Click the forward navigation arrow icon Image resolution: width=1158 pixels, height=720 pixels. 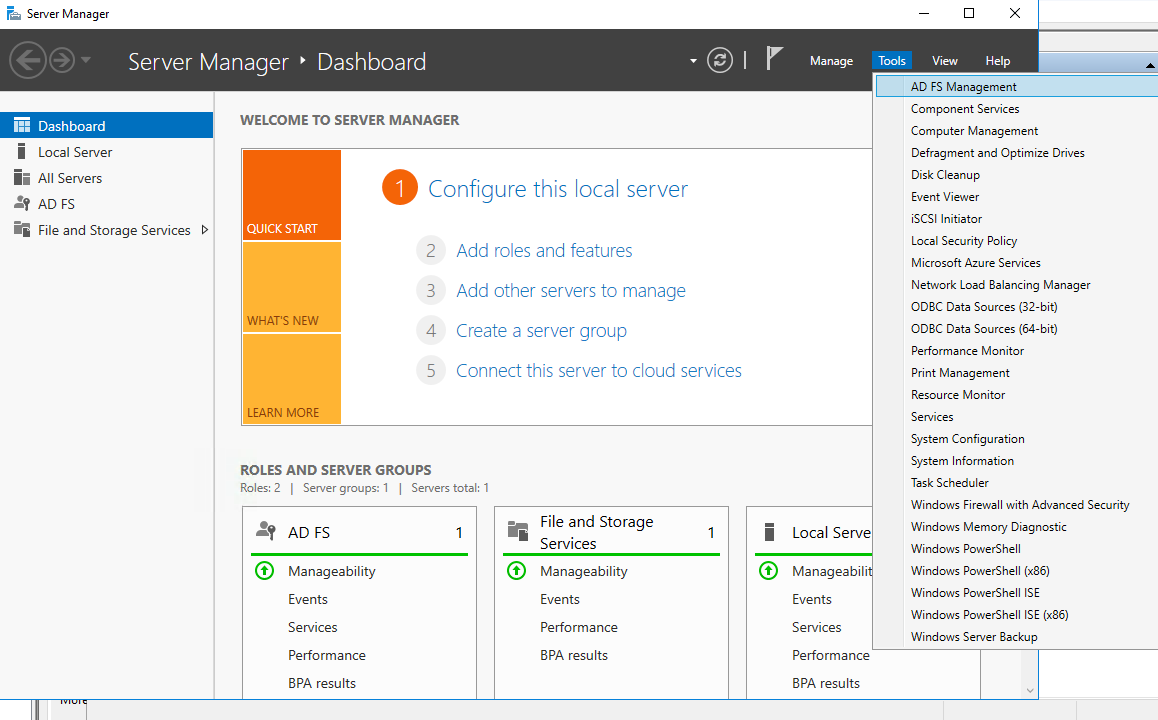[x=62, y=60]
